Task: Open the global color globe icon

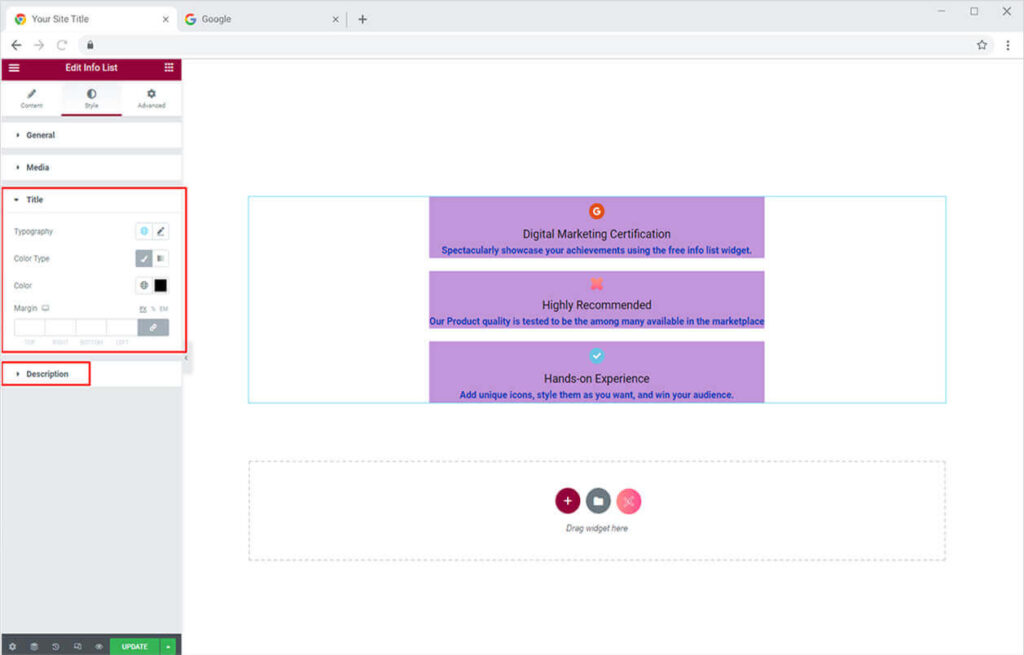Action: click(x=144, y=285)
